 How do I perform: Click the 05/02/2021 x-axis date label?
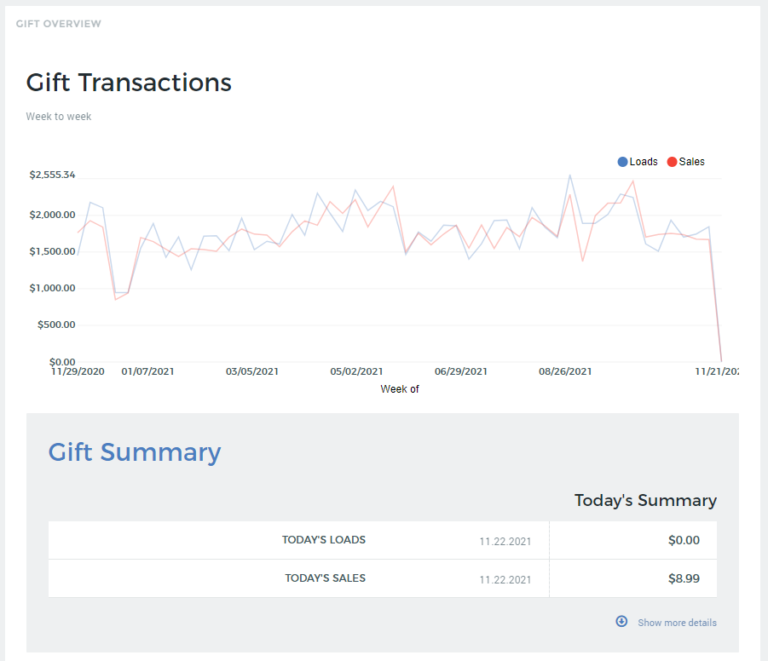point(357,372)
